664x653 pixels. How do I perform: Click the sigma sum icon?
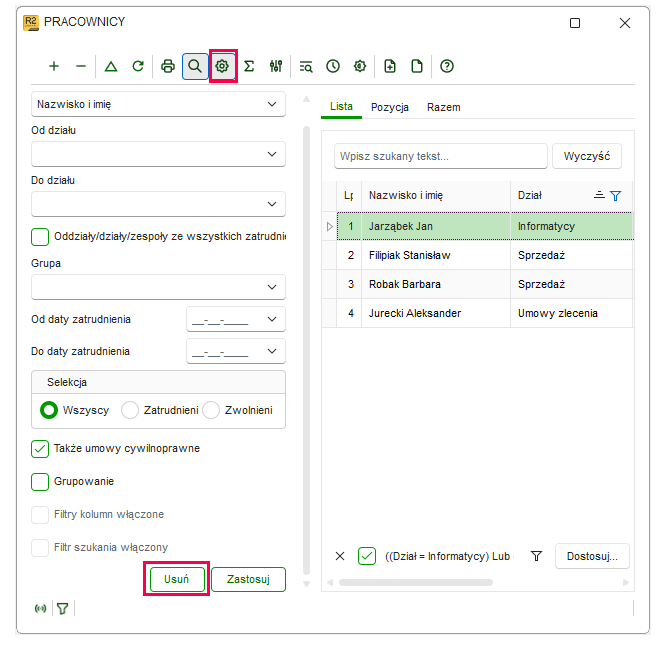point(249,66)
